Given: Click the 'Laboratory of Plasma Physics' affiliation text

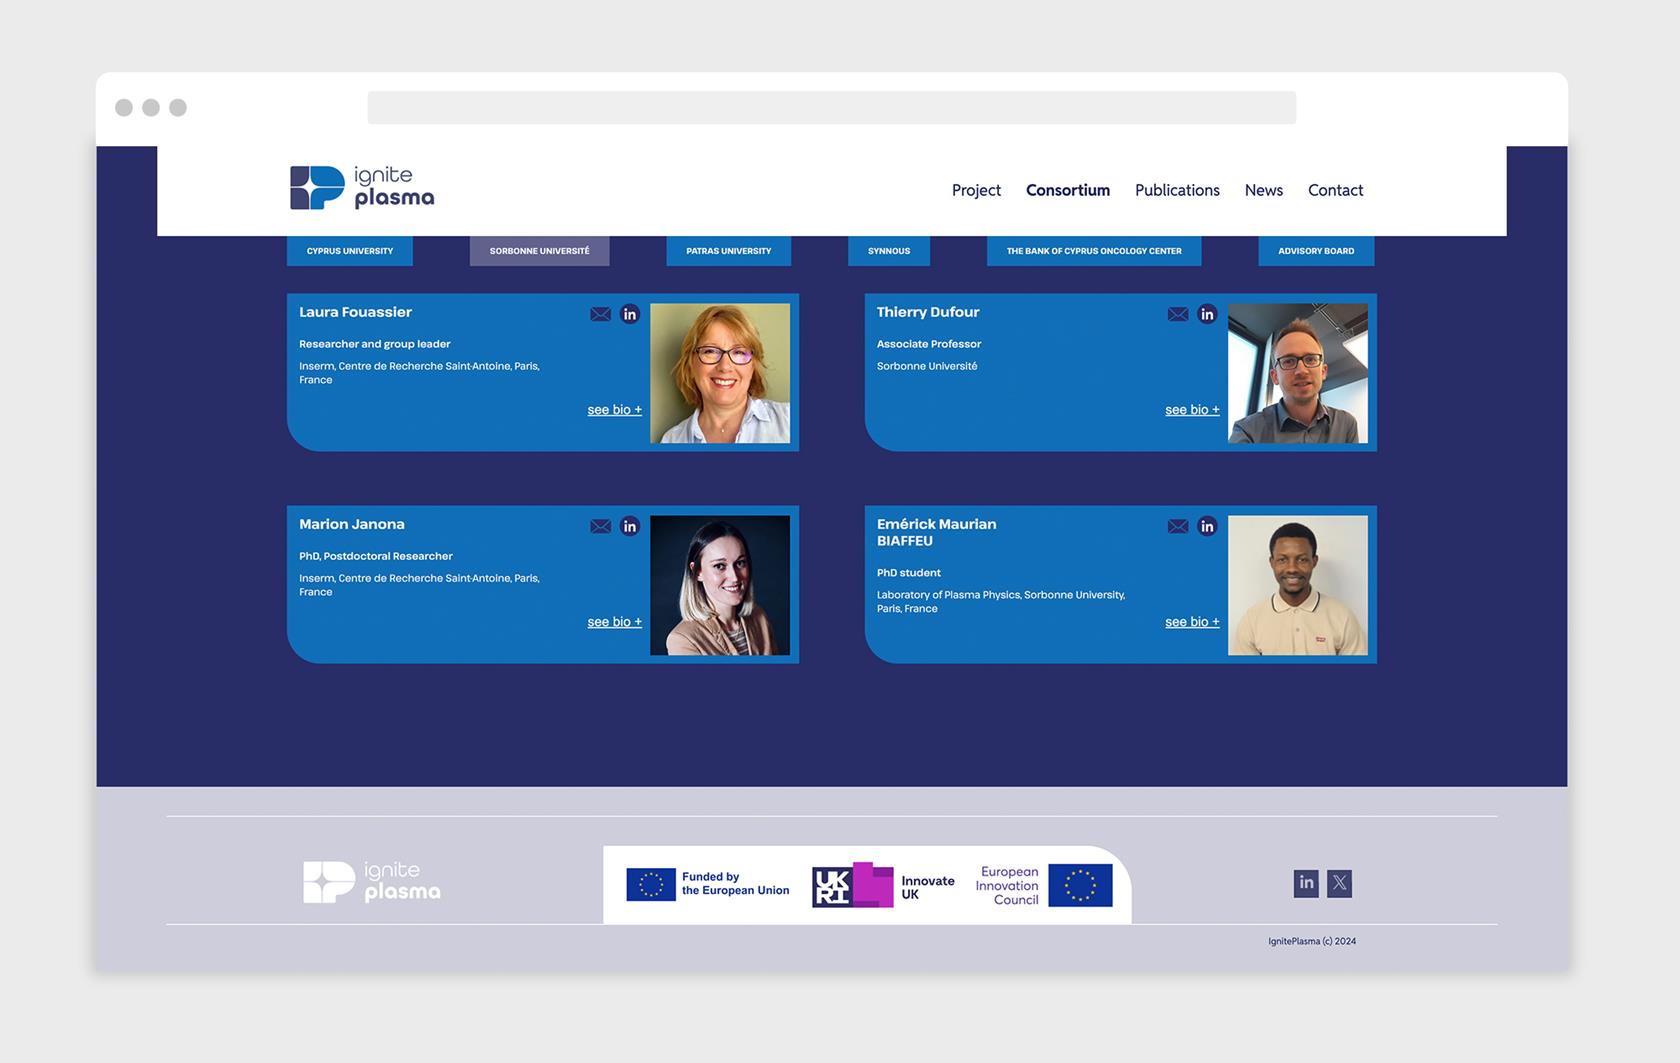Looking at the screenshot, I should [x=1001, y=601].
